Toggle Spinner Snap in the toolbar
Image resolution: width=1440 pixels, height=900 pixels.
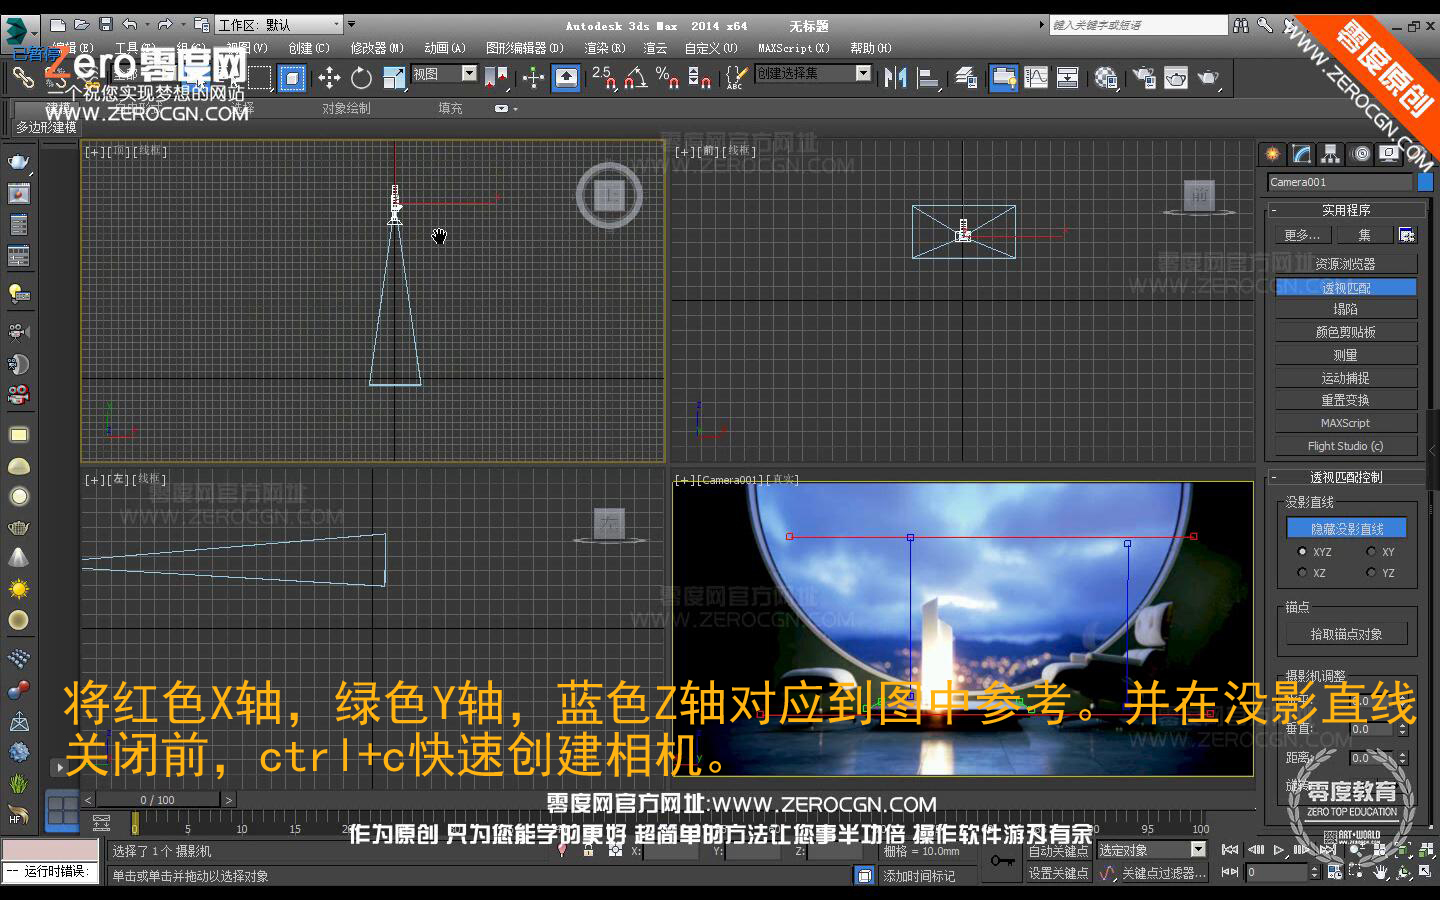700,78
